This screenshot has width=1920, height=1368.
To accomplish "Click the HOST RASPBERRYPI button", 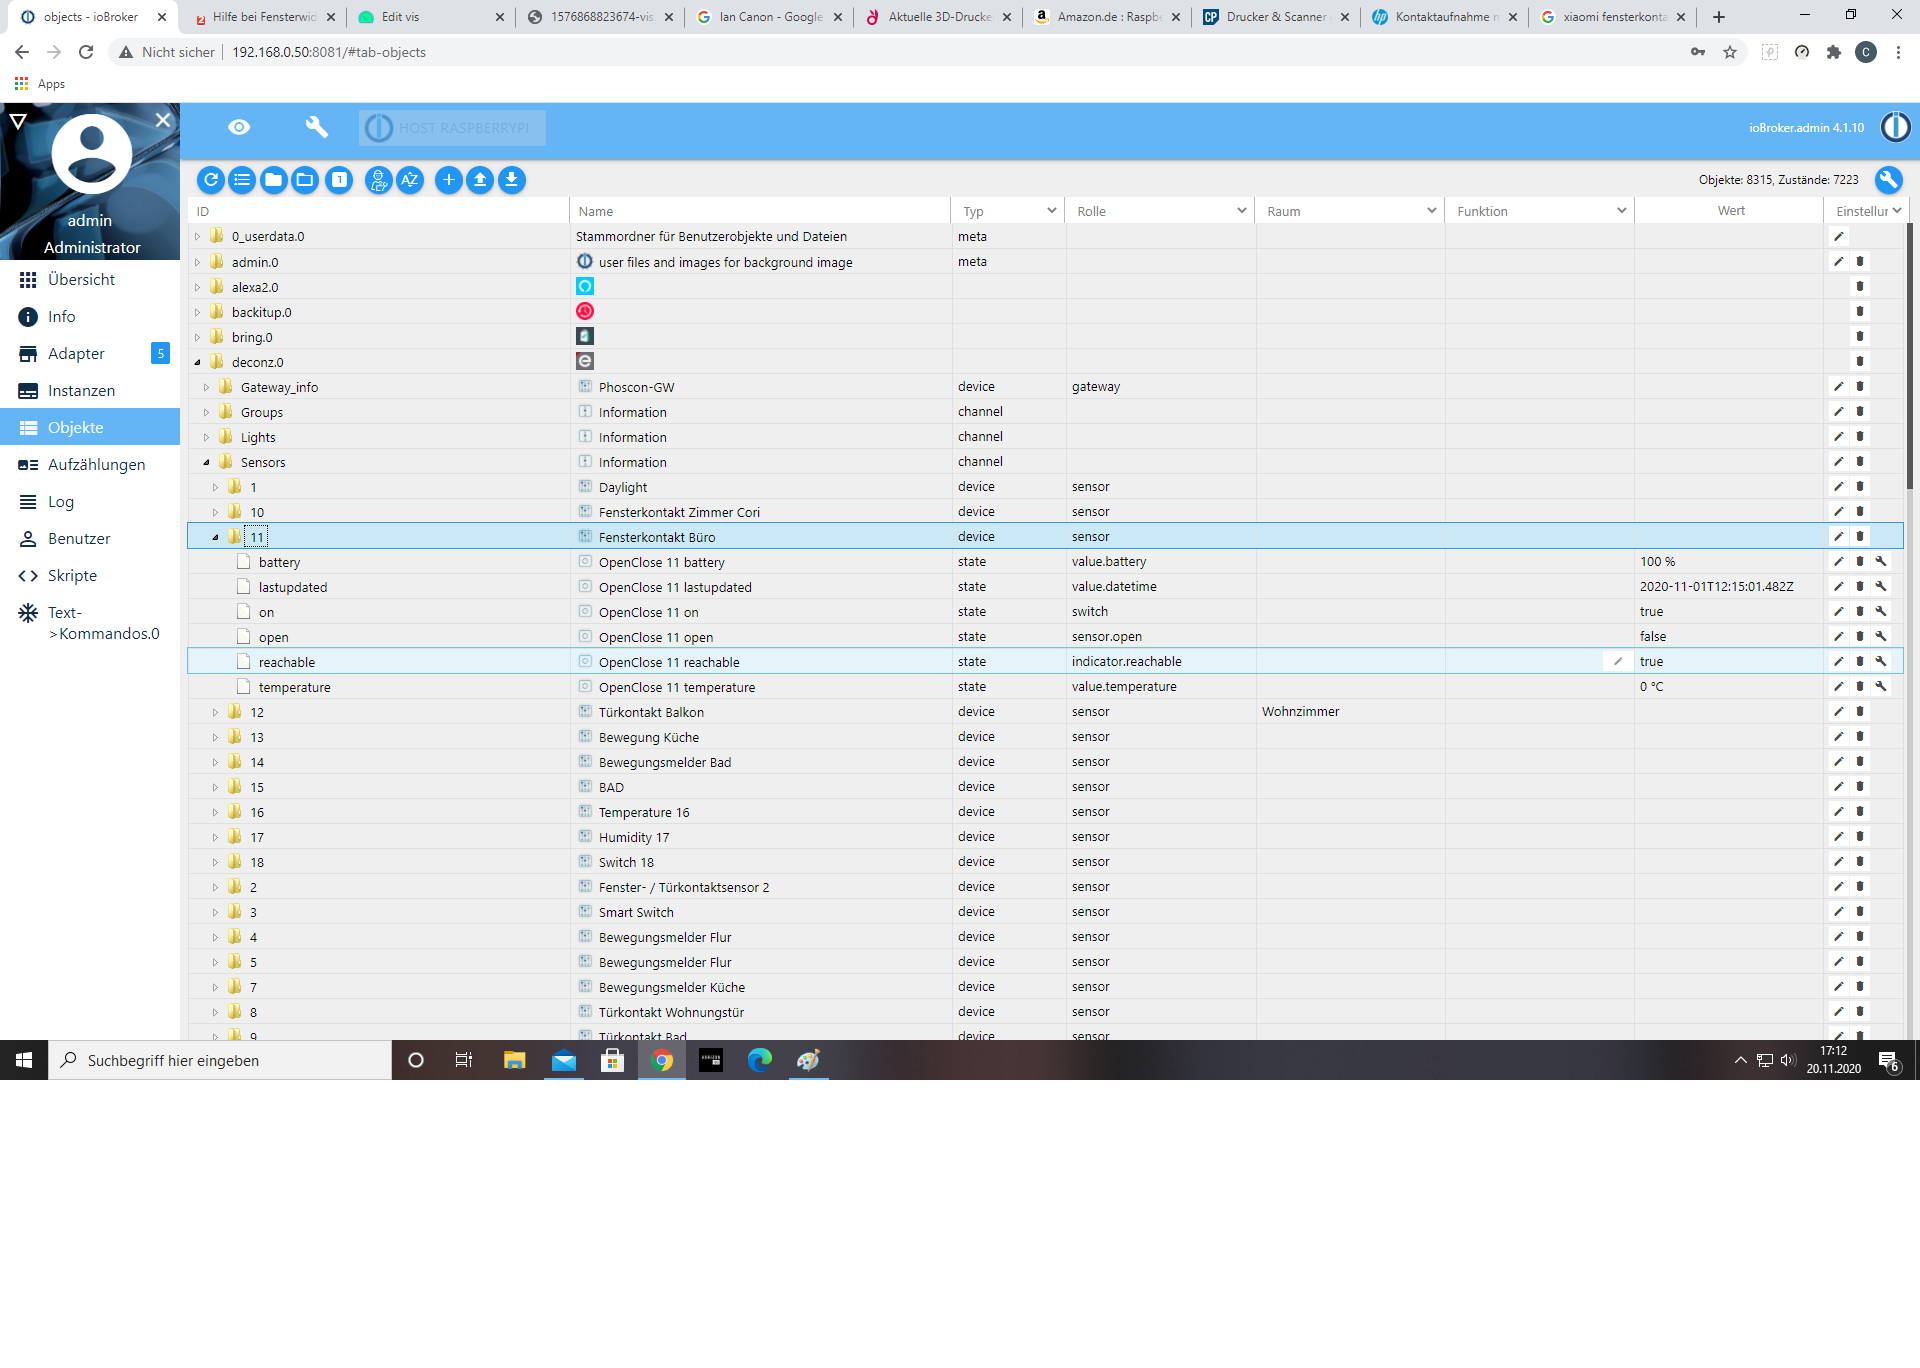I will coord(453,128).
